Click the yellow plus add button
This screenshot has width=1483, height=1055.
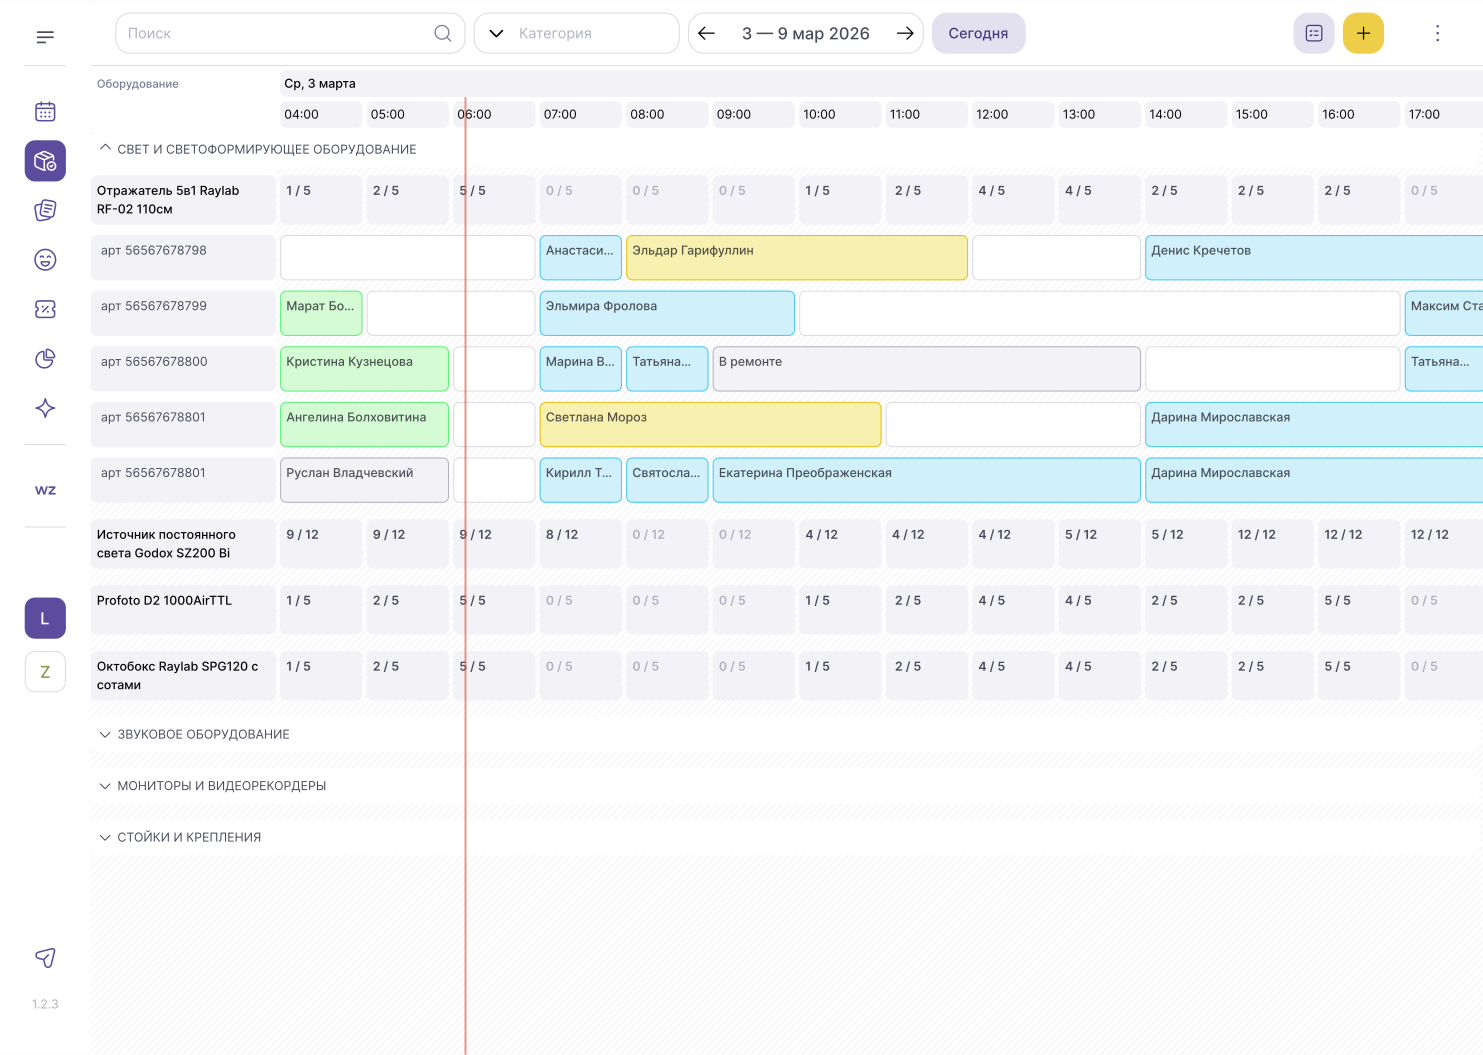pyautogui.click(x=1363, y=33)
